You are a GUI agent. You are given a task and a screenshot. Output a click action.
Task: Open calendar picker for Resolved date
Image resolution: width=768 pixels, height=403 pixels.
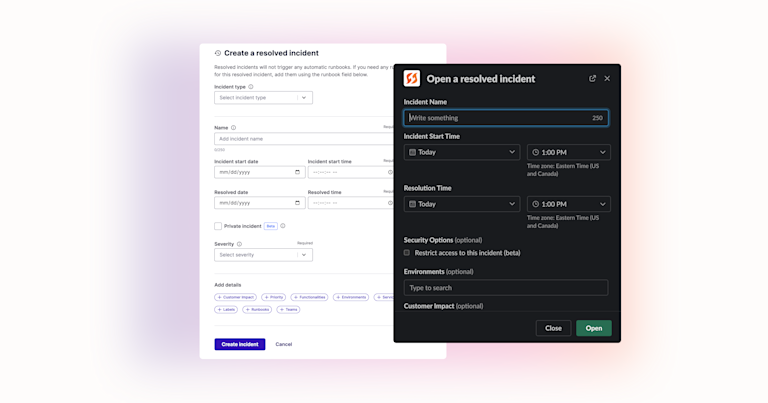(297, 203)
